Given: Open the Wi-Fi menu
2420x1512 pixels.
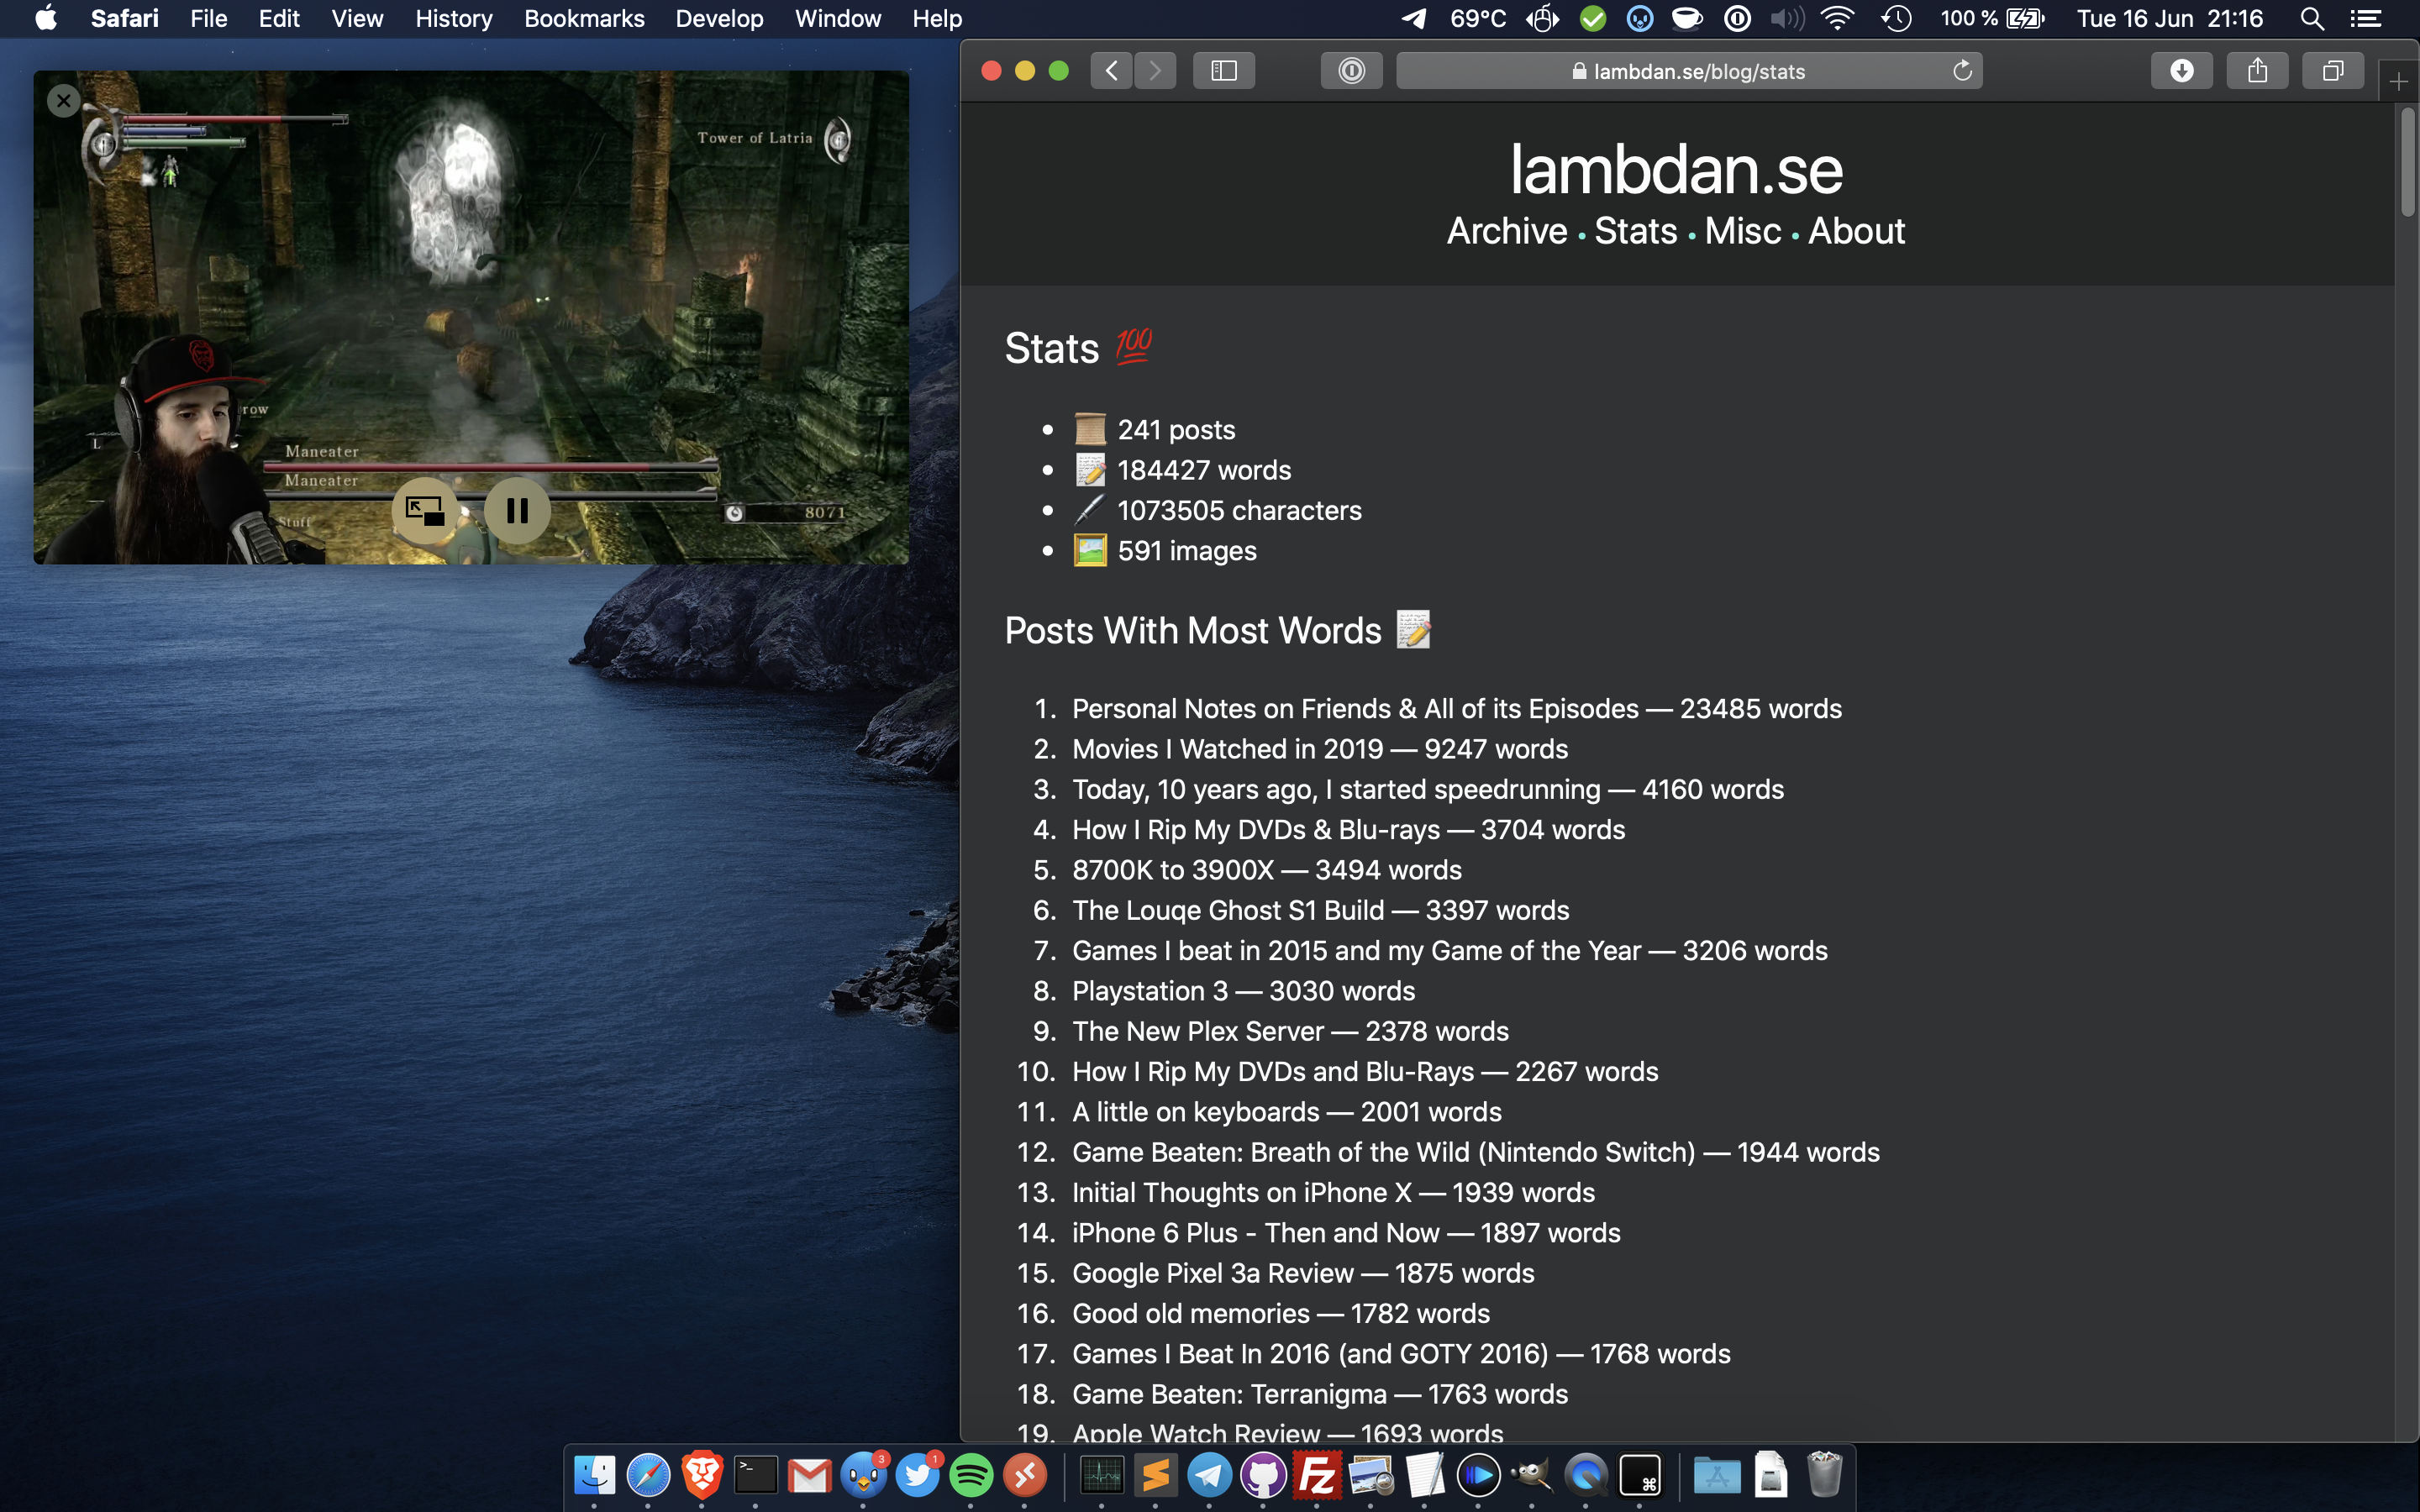Looking at the screenshot, I should click(1837, 18).
